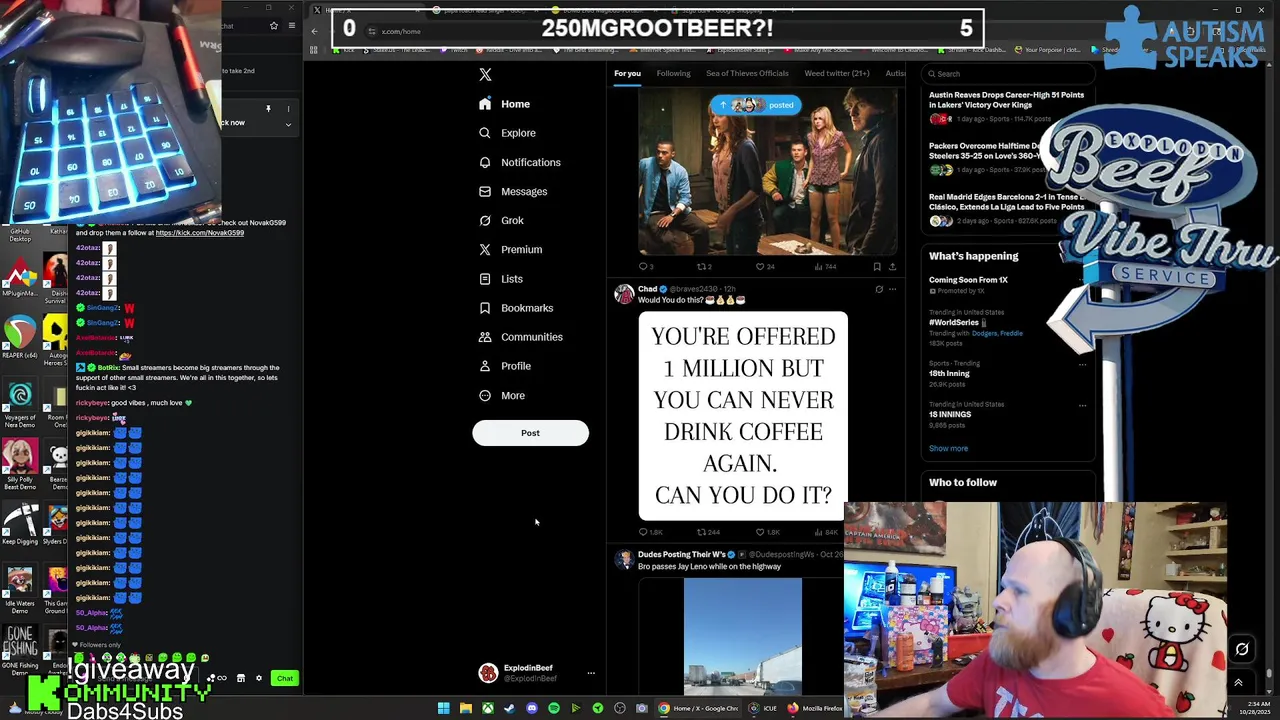
Task: Open File Explorer from the taskbar
Action: [465, 708]
